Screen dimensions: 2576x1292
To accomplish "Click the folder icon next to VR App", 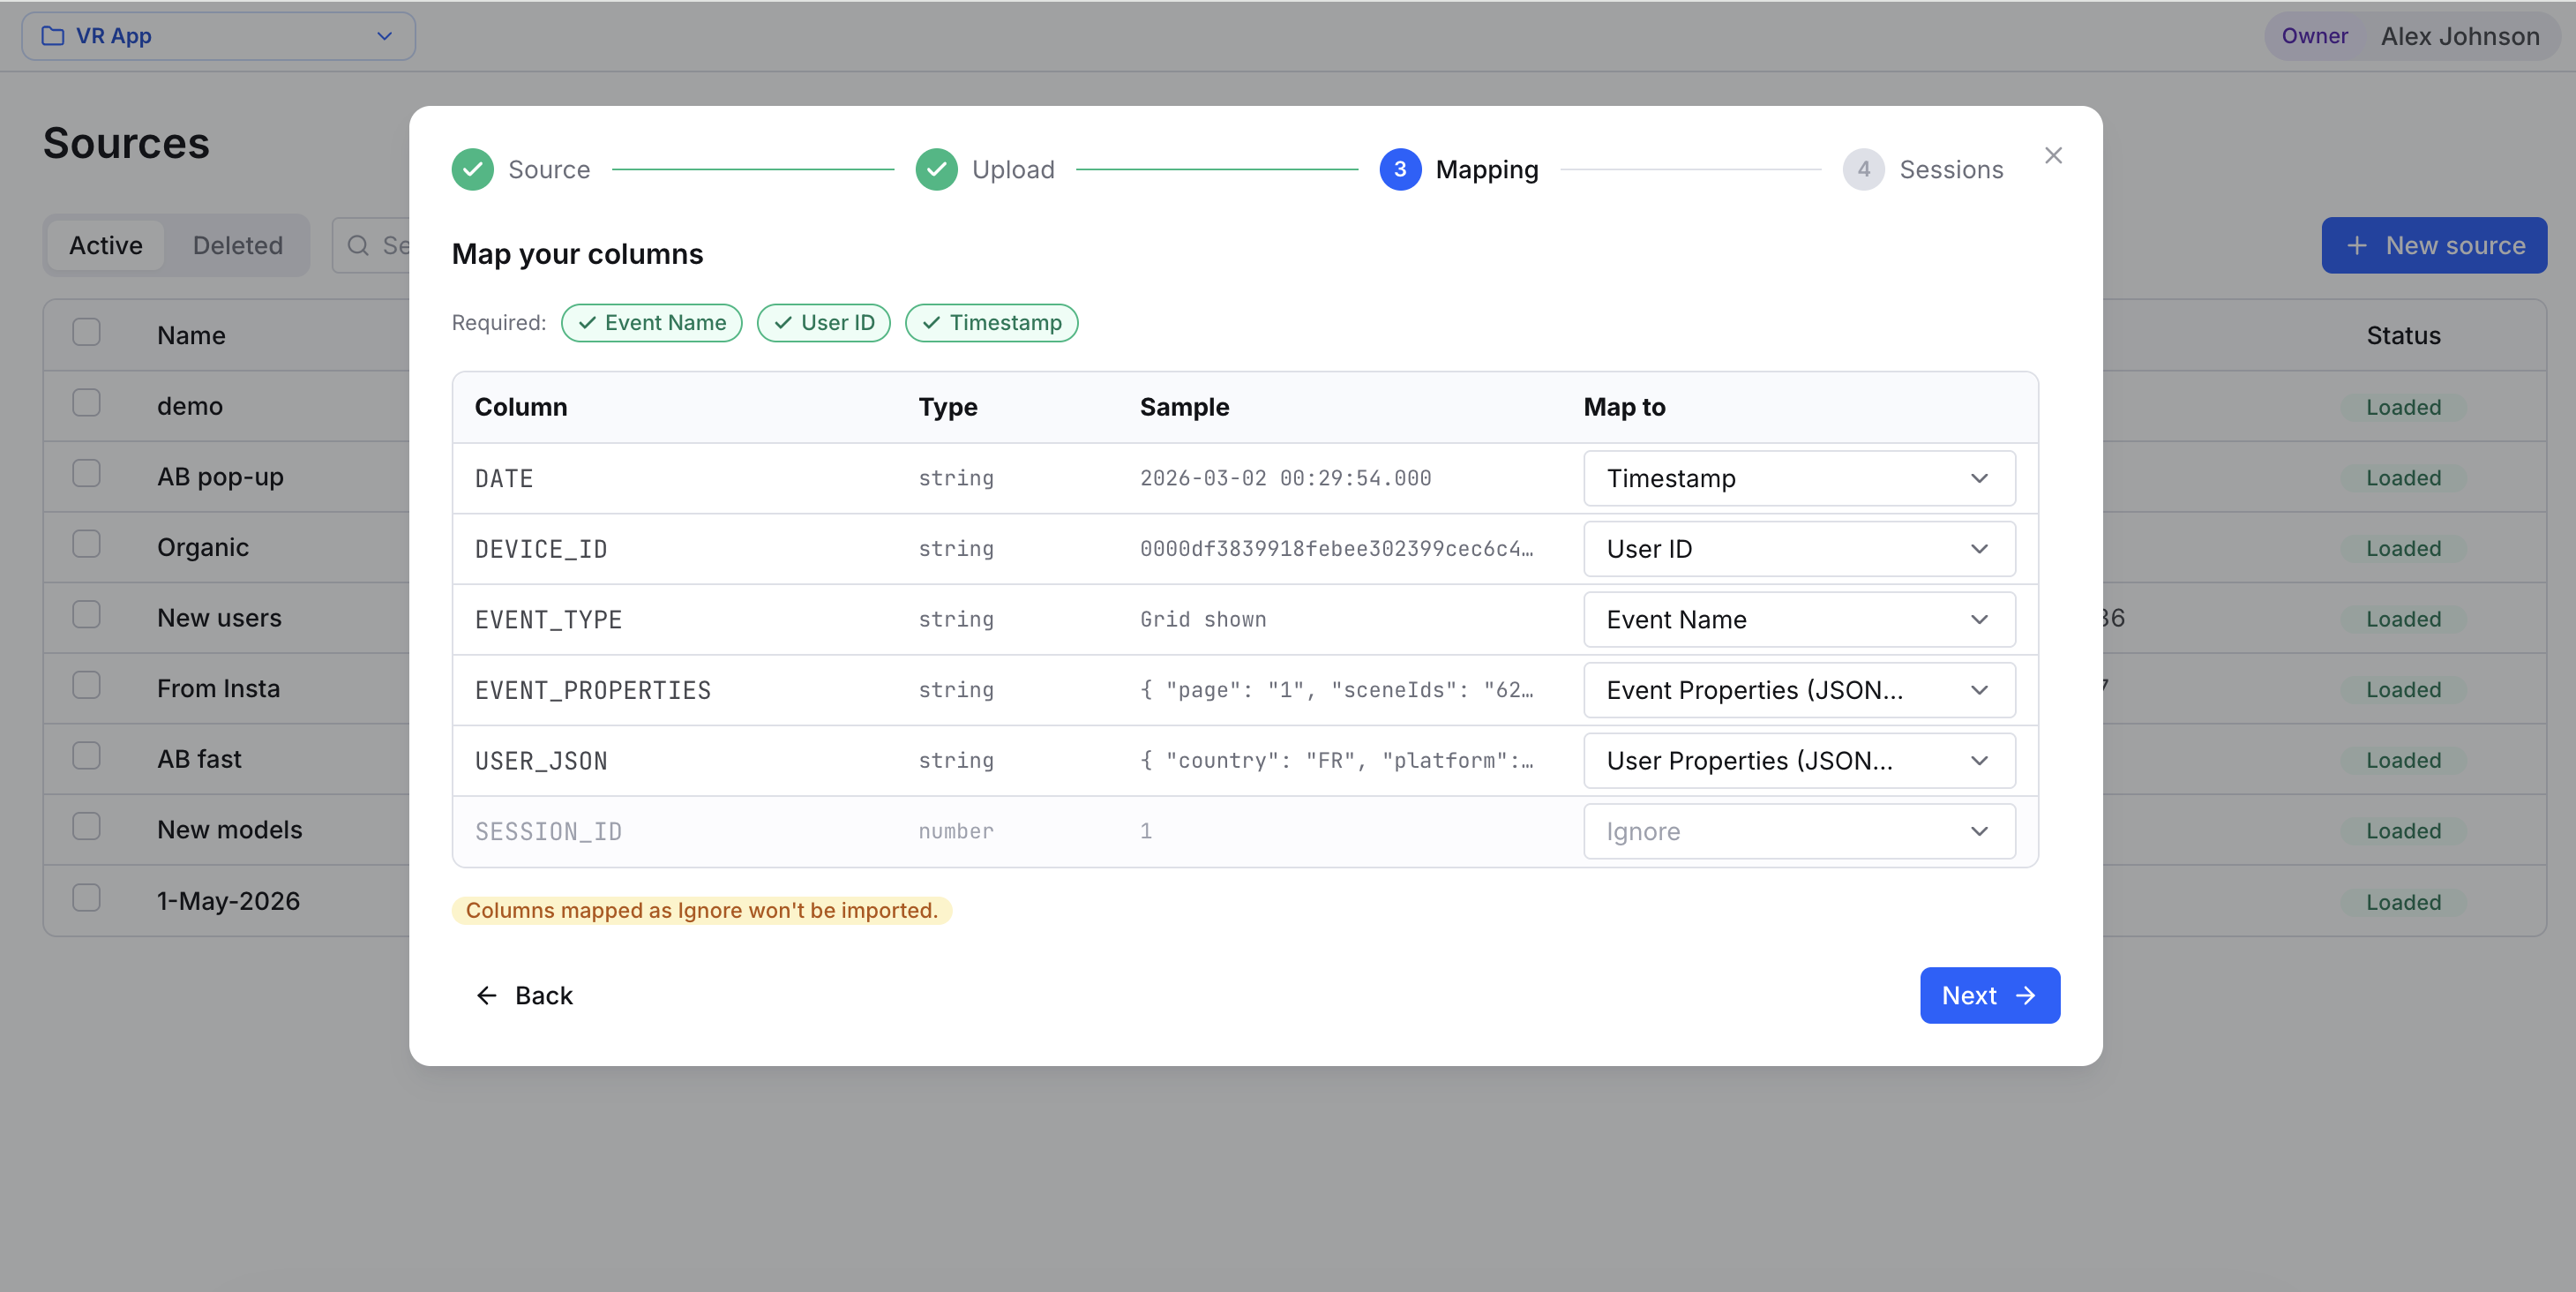I will [x=53, y=36].
